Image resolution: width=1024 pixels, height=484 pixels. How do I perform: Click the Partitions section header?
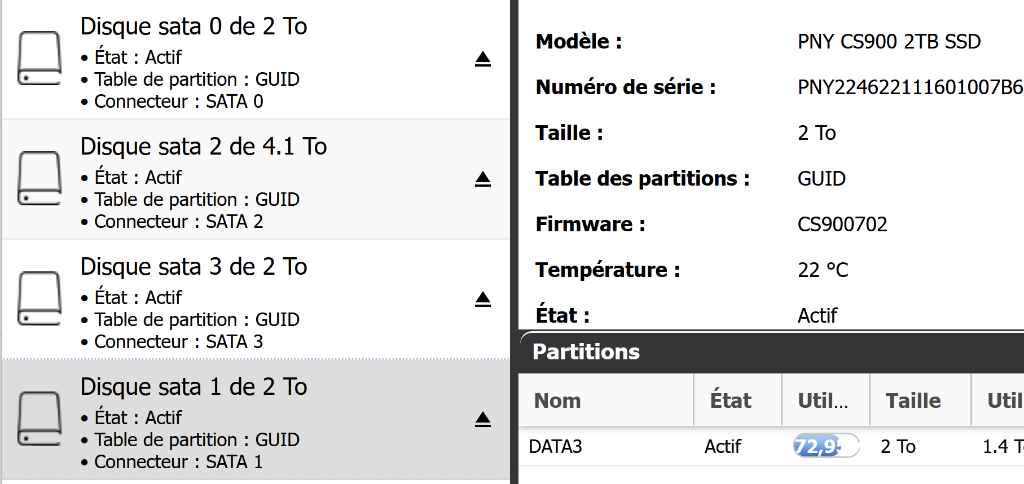click(586, 352)
